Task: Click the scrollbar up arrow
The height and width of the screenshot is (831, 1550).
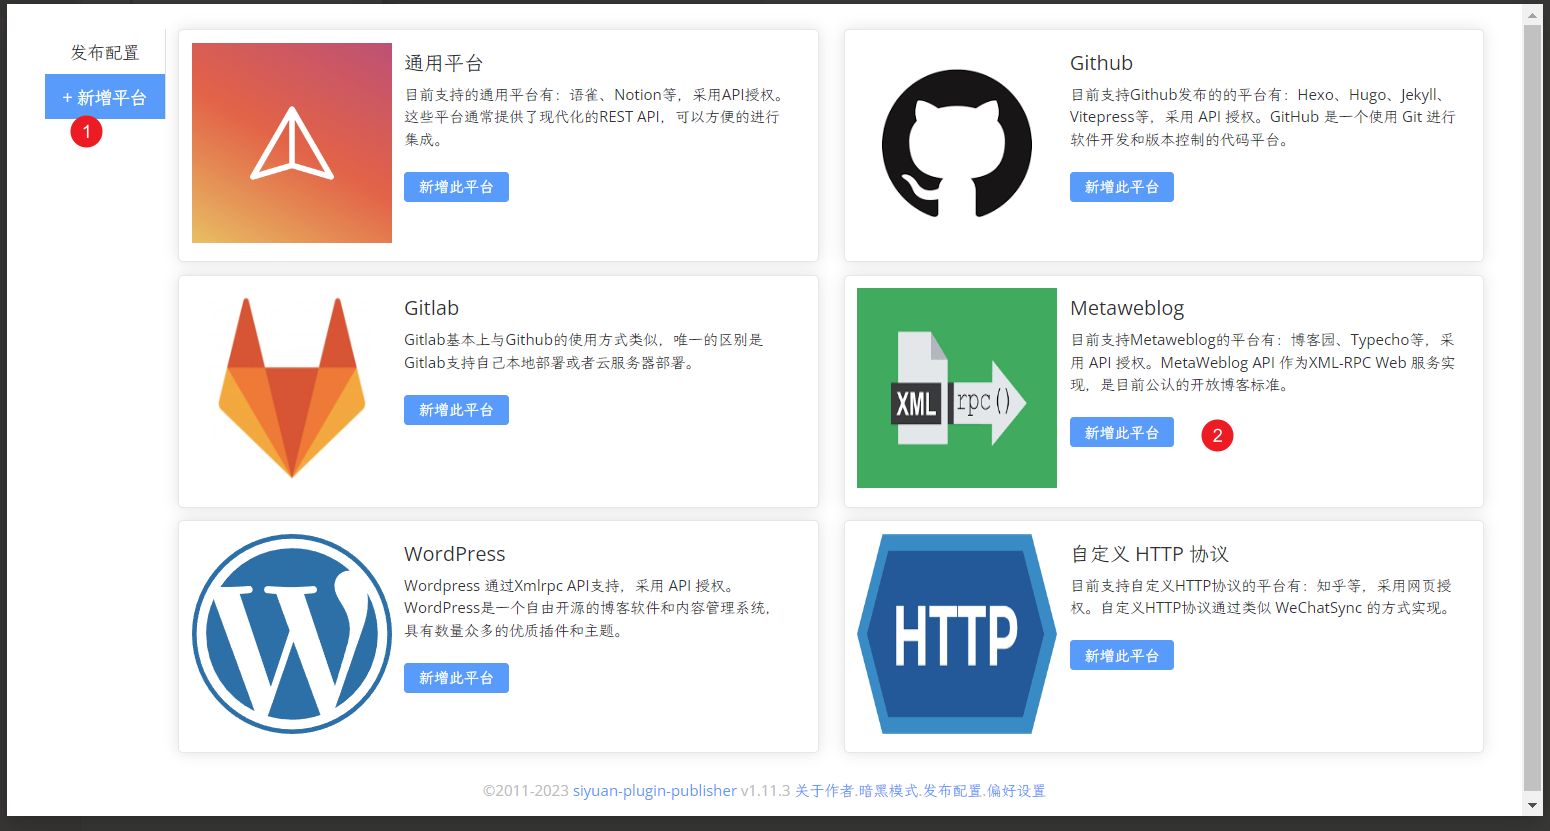Action: [x=1532, y=15]
